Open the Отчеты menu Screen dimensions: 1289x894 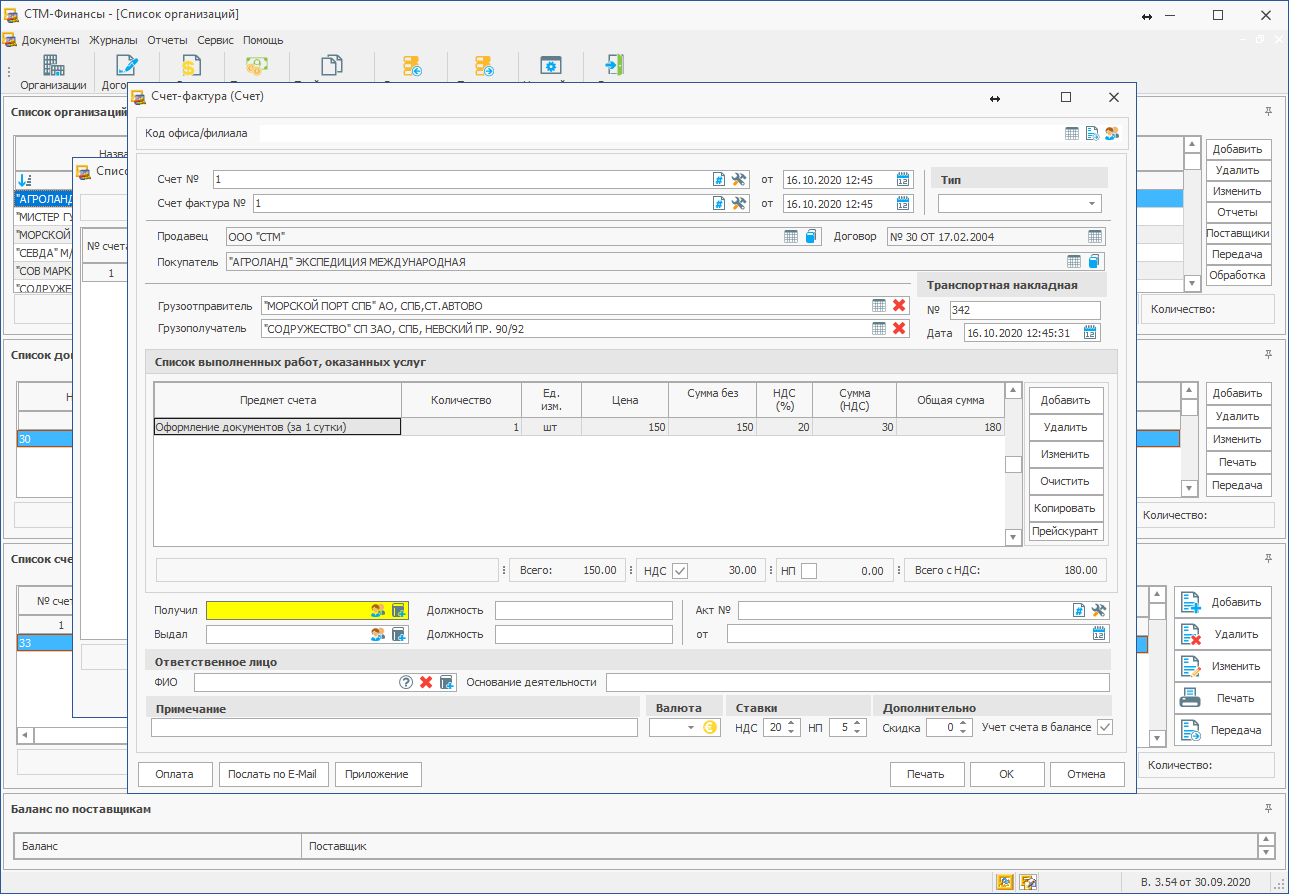[x=167, y=40]
